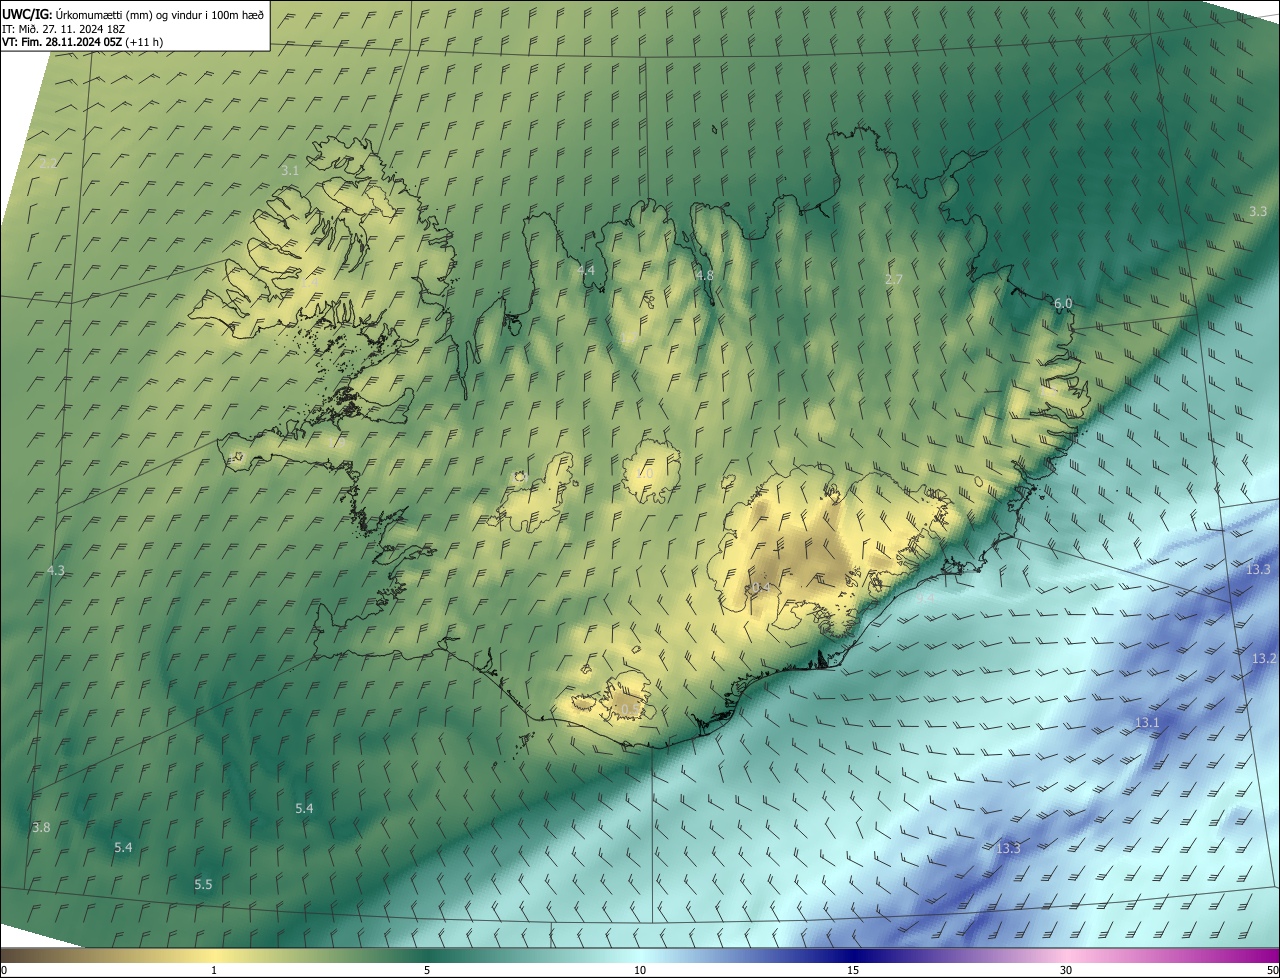Click the 4.4 value label on the map
The height and width of the screenshot is (978, 1280).
(585, 271)
